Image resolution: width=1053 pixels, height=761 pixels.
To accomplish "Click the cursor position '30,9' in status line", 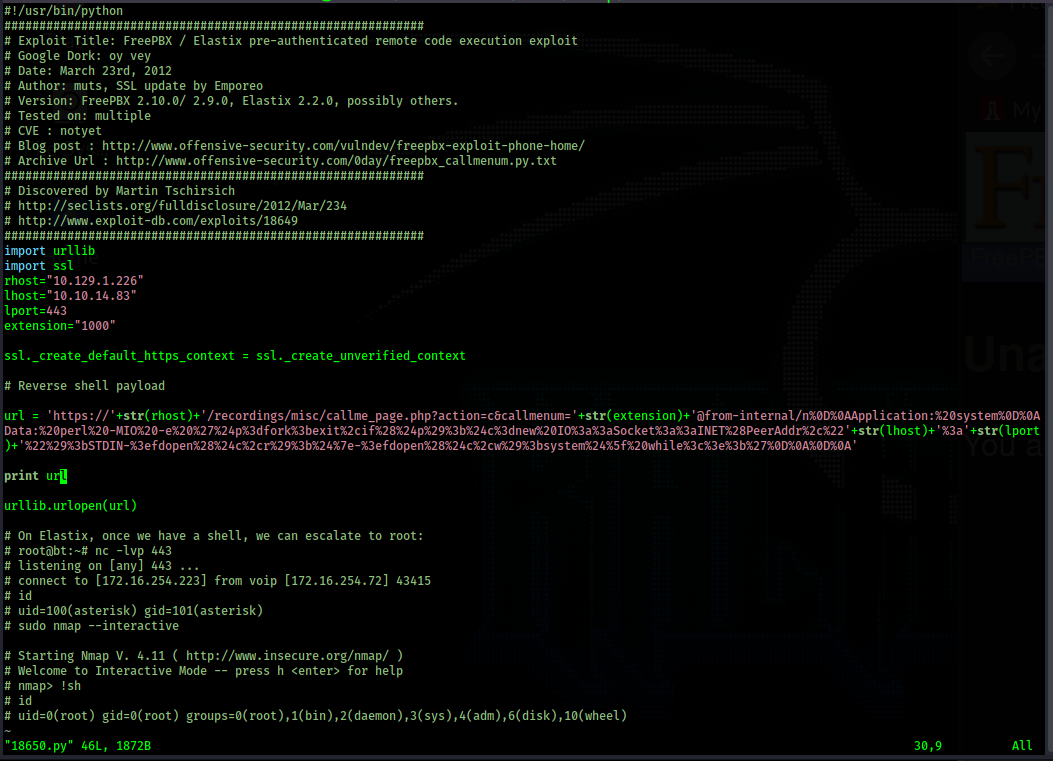I will pos(928,746).
